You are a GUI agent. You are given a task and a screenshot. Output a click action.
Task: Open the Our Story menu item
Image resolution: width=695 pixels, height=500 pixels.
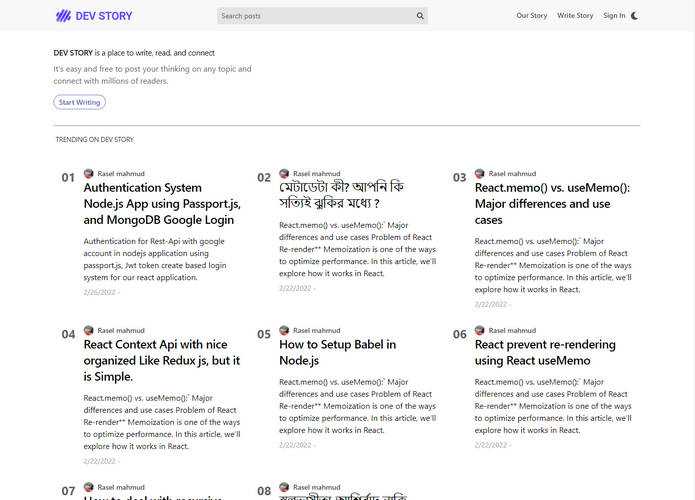pyautogui.click(x=531, y=16)
